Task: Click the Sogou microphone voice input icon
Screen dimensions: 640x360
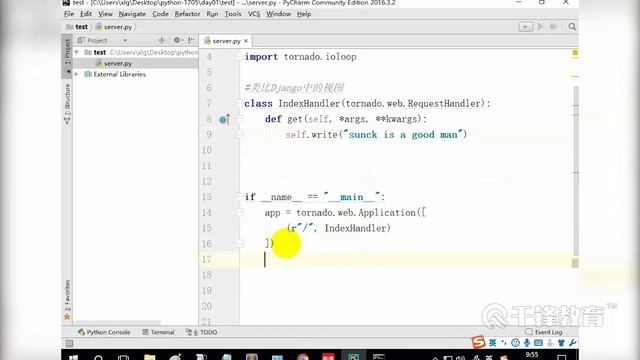Action: tap(527, 343)
